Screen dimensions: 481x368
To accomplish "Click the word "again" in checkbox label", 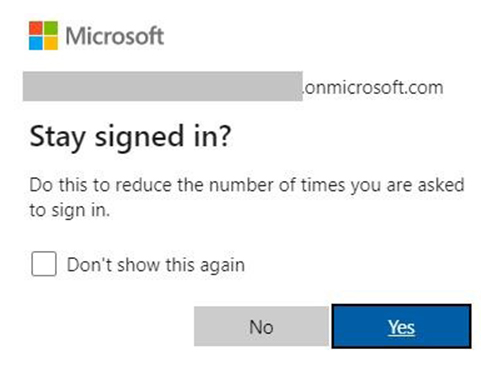I will (222, 266).
